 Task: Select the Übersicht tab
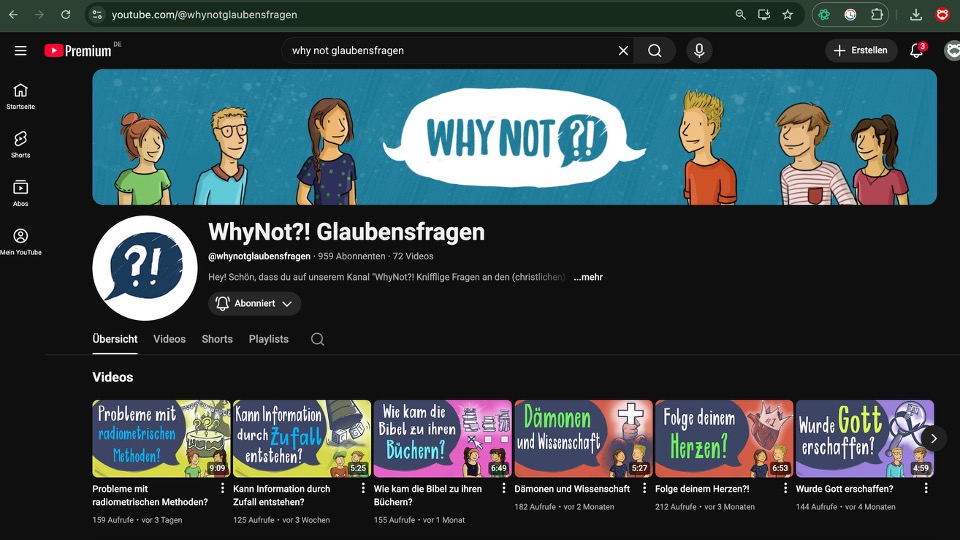(x=114, y=339)
